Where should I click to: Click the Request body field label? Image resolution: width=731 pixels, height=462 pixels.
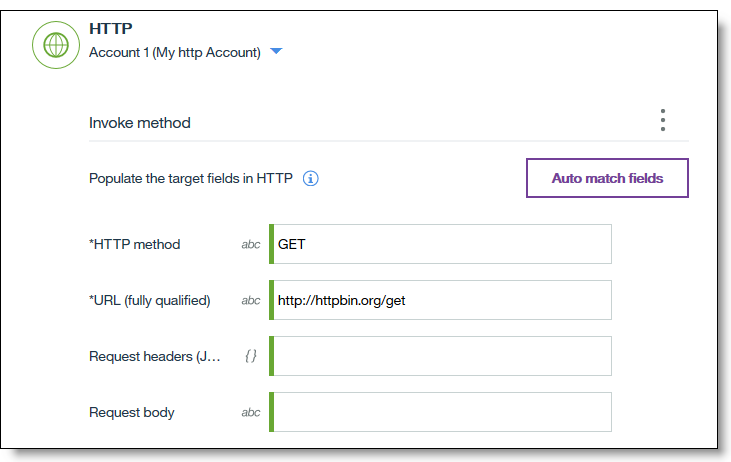coord(131,412)
